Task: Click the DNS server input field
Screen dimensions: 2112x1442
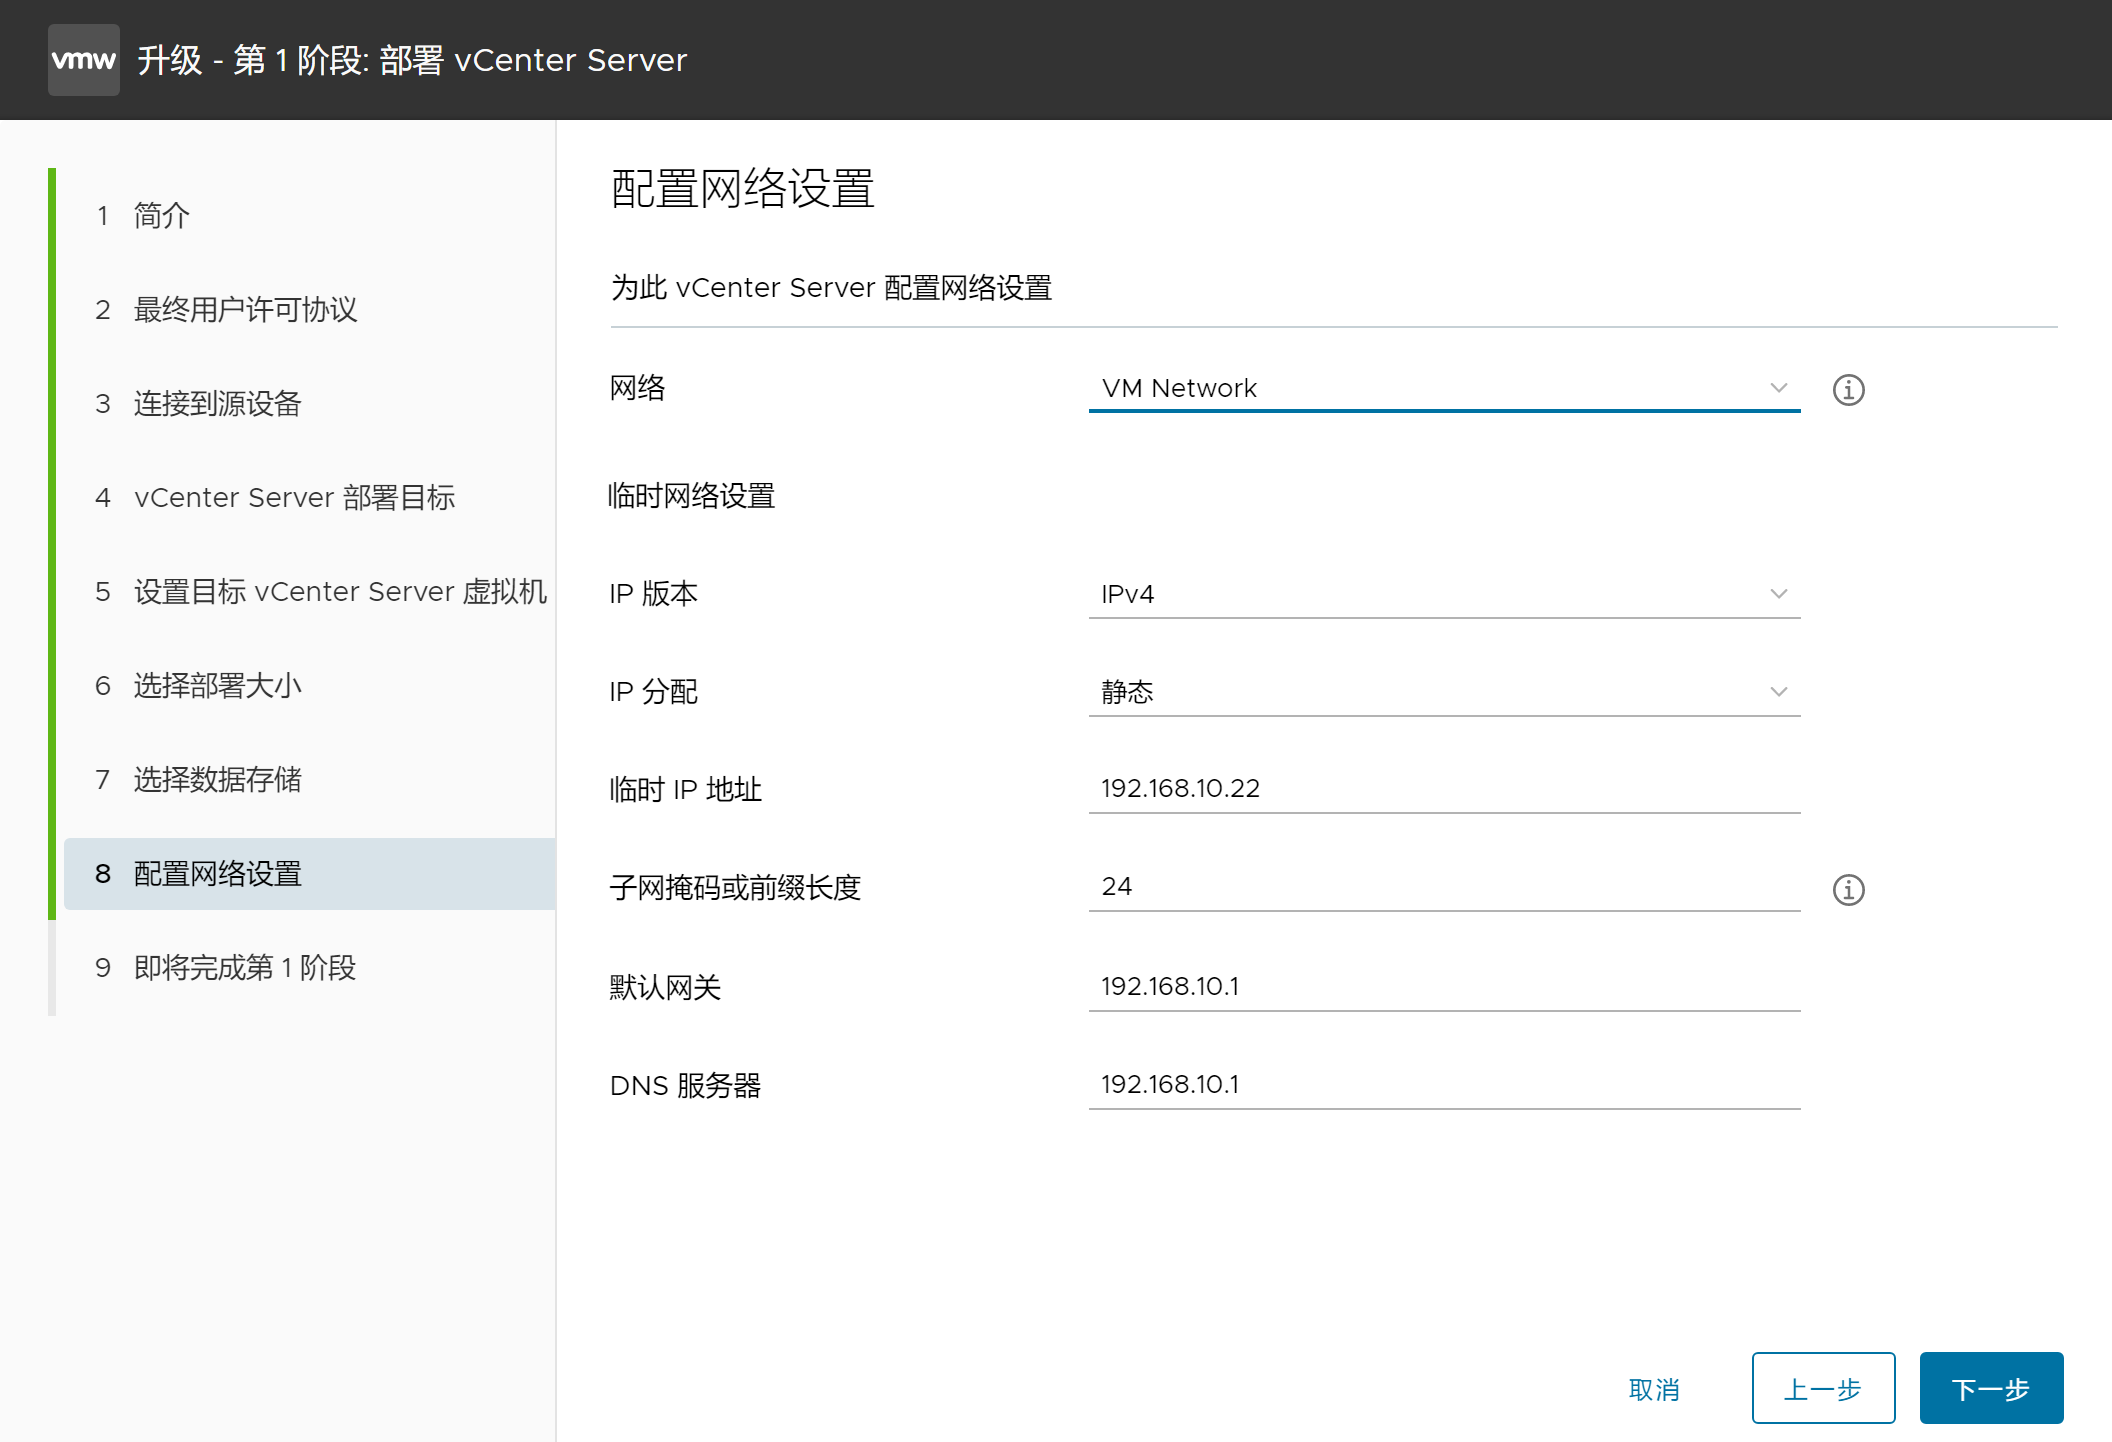Action: coord(1444,1084)
